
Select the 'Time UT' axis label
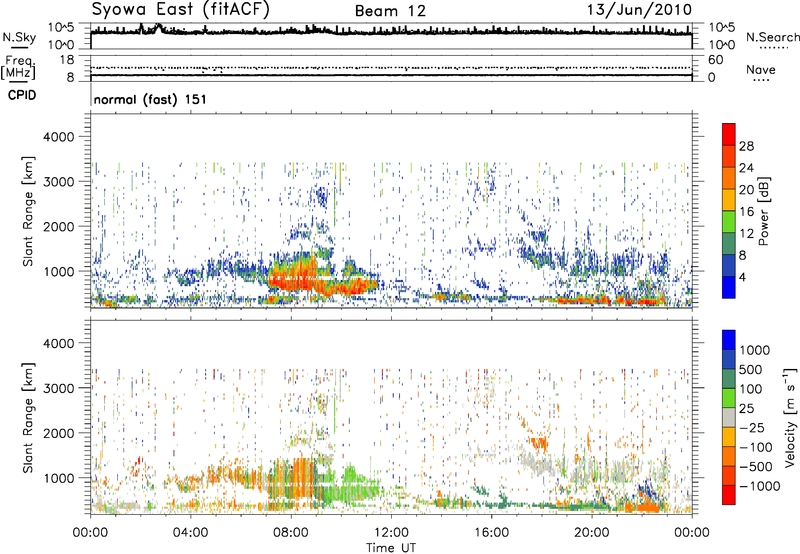391,548
